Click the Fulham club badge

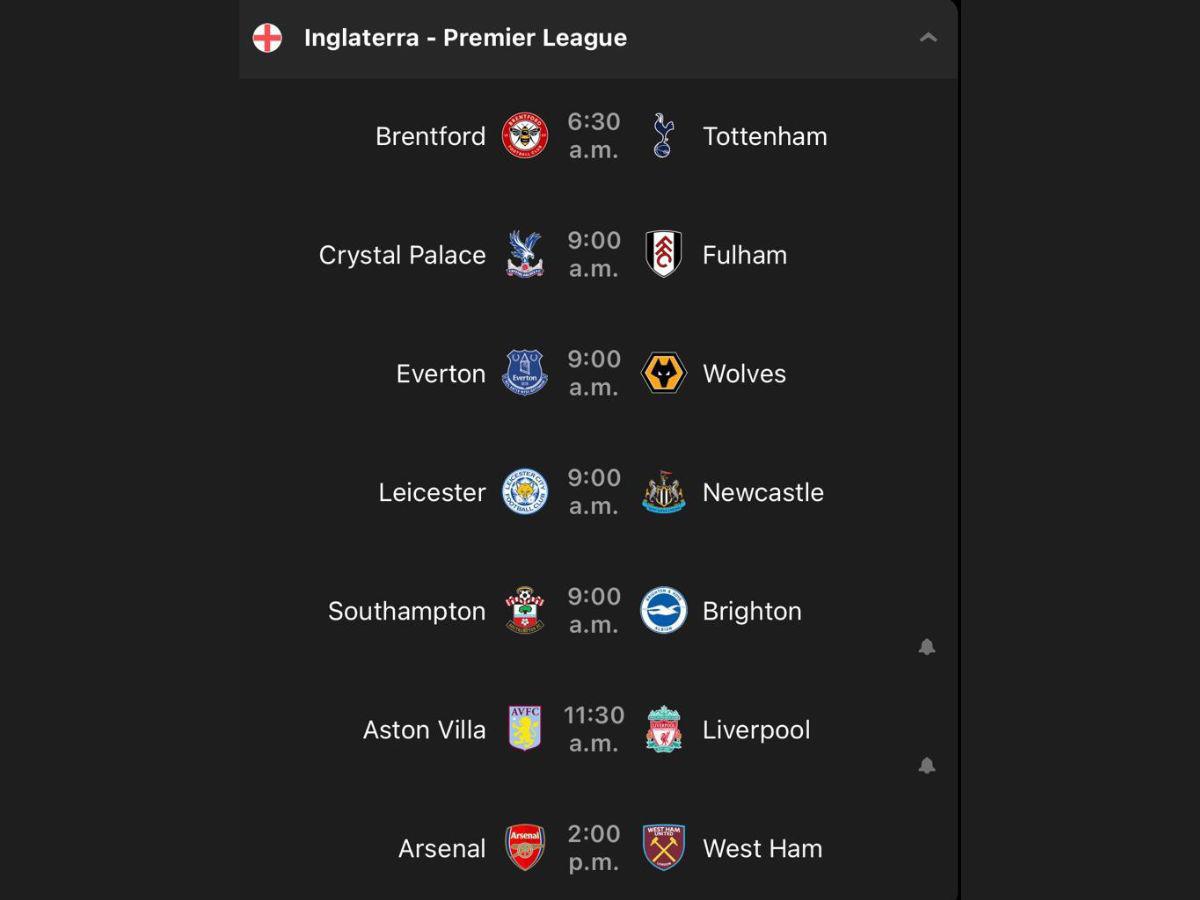[664, 255]
